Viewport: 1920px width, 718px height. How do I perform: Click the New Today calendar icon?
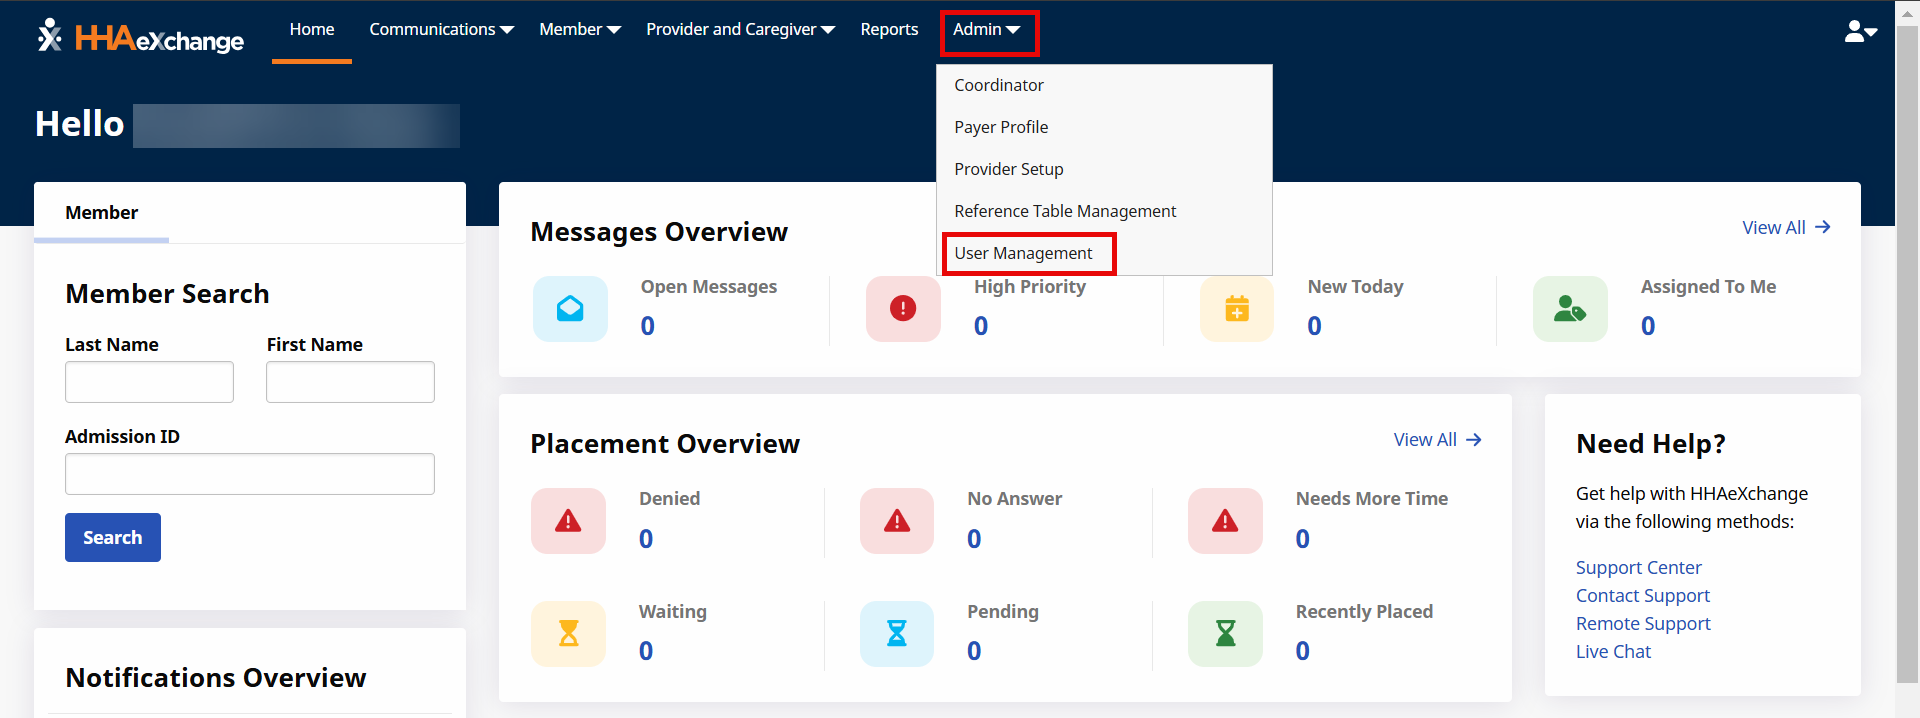[x=1237, y=309]
